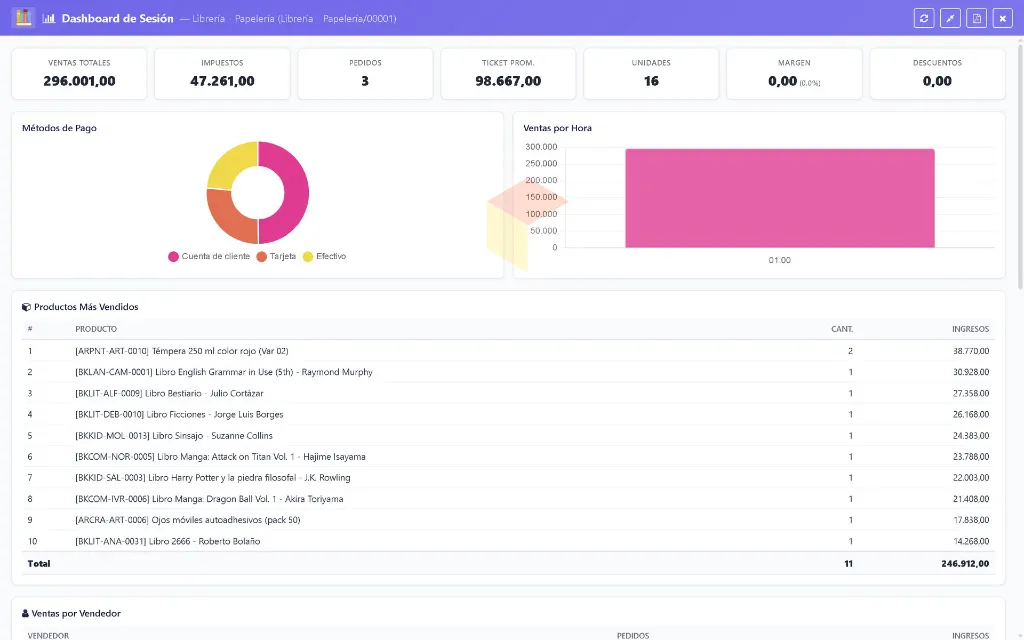
Task: Click the INGRESOS header in products table
Action: click(970, 329)
